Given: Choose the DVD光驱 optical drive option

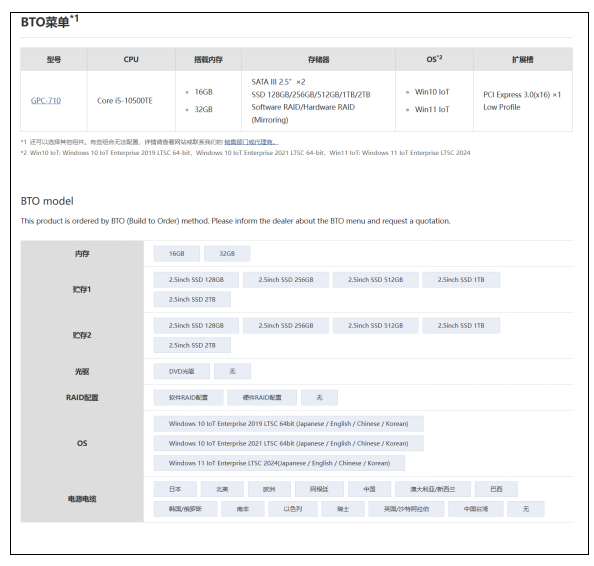Looking at the screenshot, I should (181, 371).
